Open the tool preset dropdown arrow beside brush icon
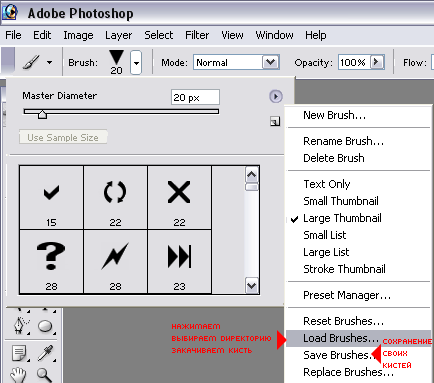Viewport: 434px width, 383px height. (49, 62)
